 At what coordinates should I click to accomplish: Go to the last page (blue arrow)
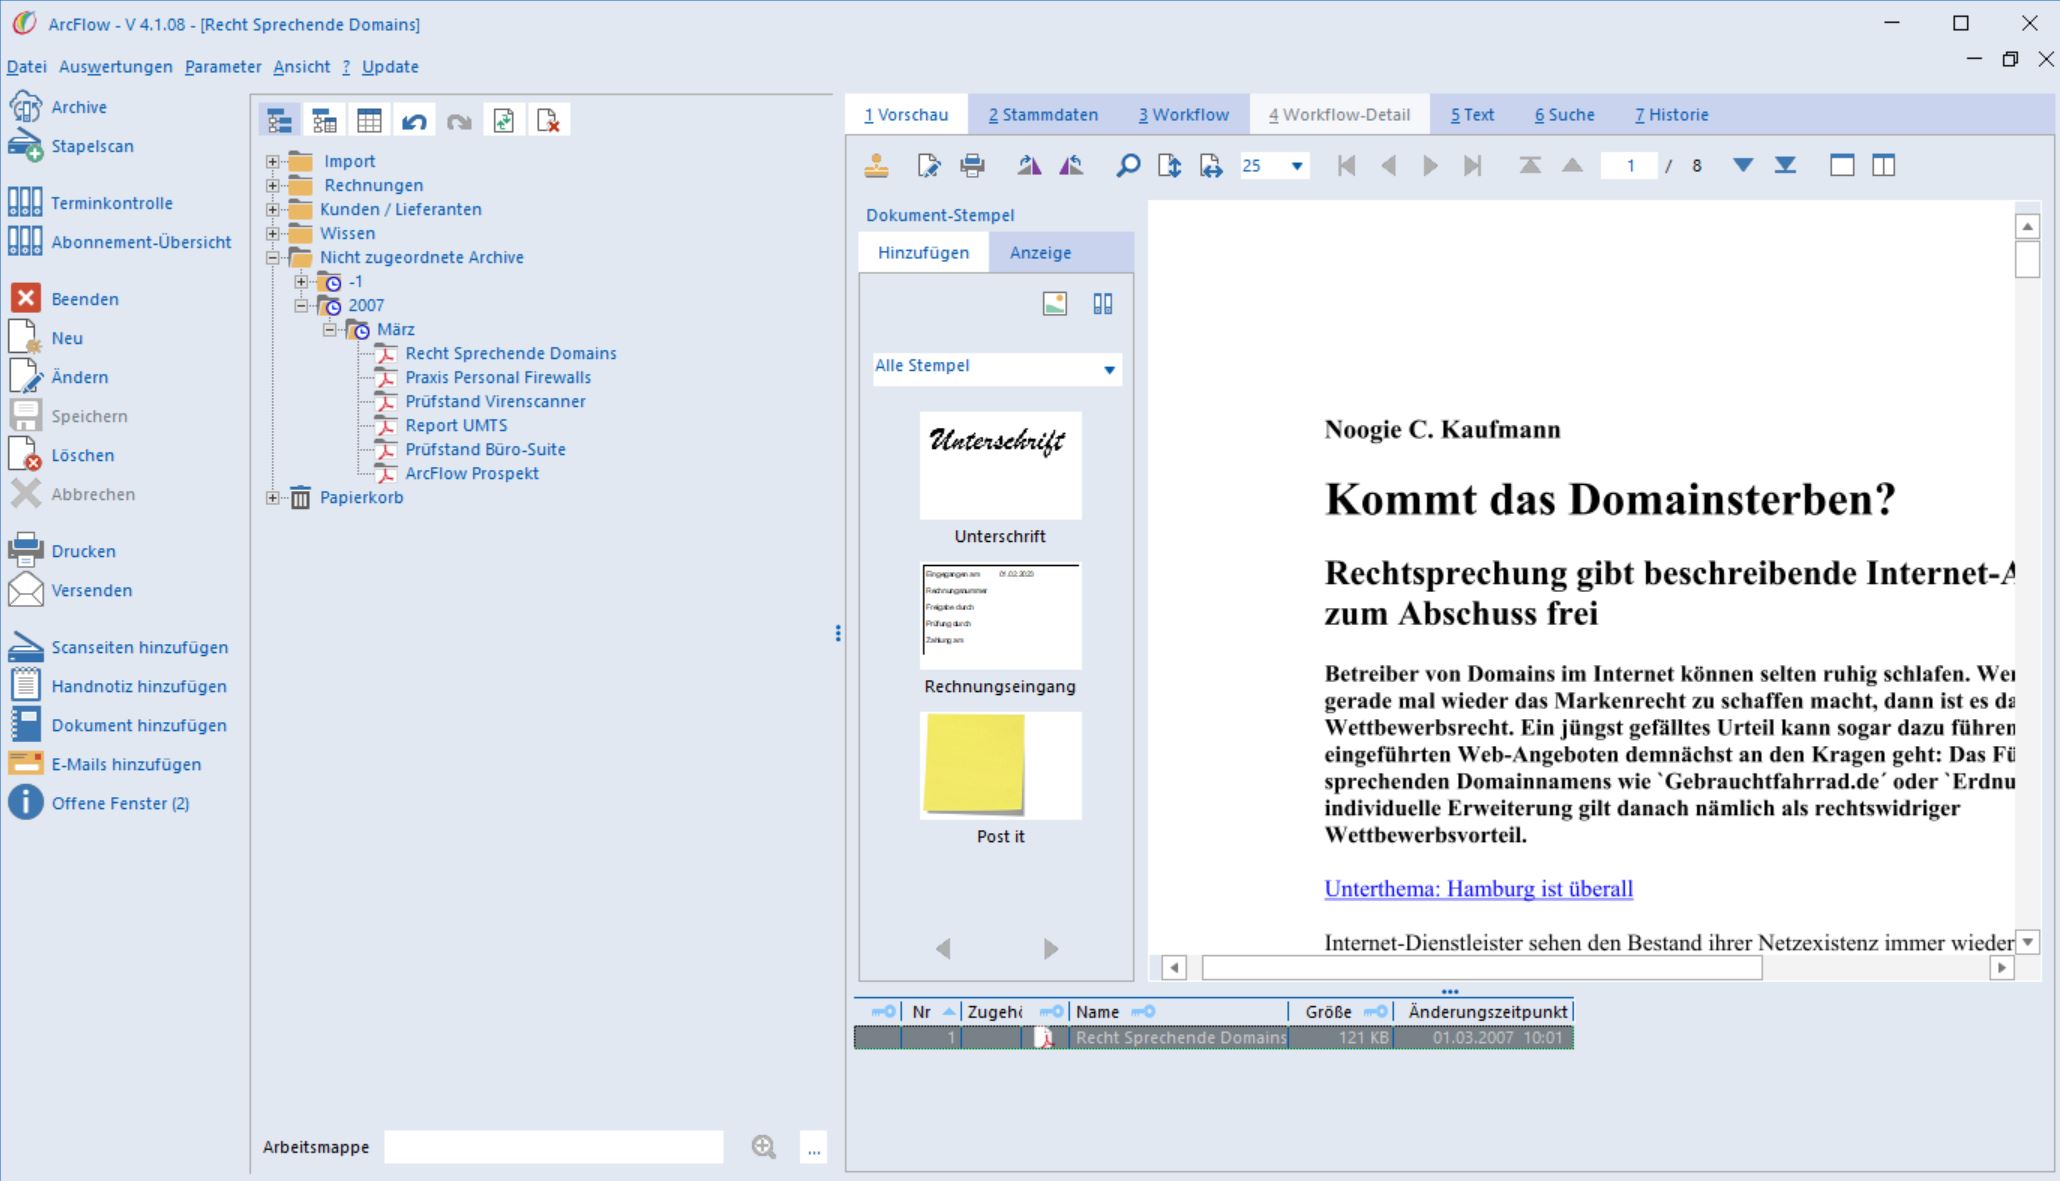[x=1785, y=166]
